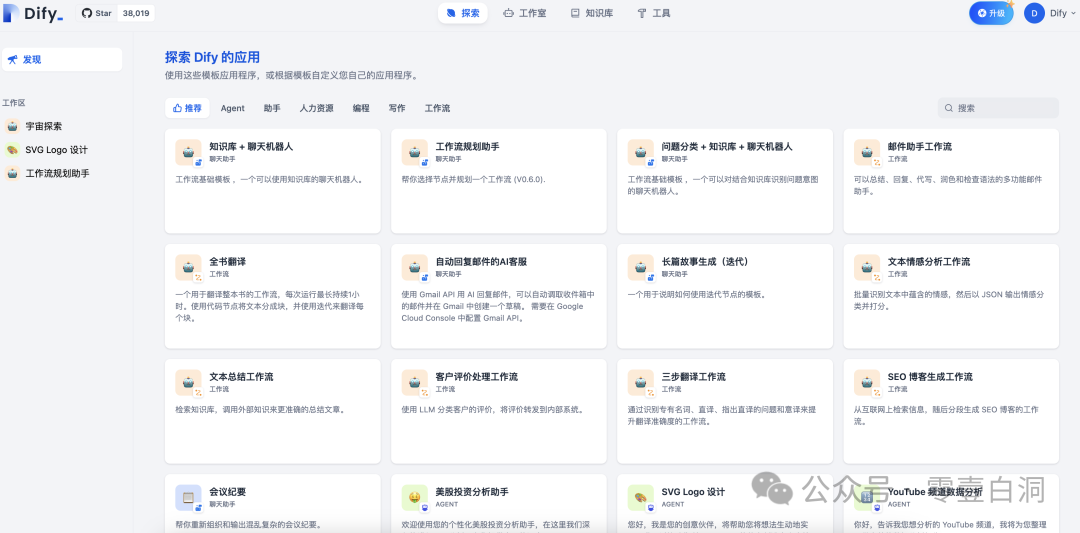The width and height of the screenshot is (1080, 533).
Task: Open the 客户评价处理工作流 template title
Action: 477,377
